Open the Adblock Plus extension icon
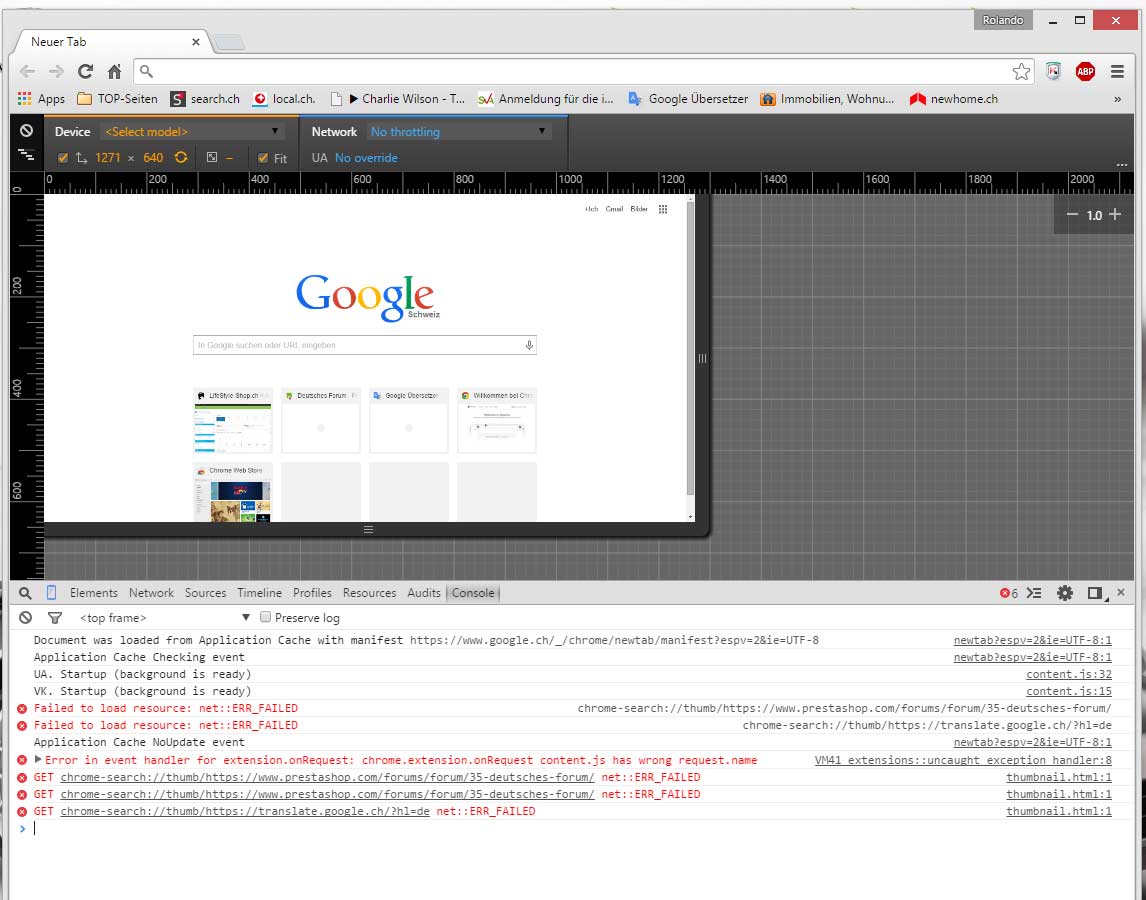The height and width of the screenshot is (900, 1146). pos(1085,71)
